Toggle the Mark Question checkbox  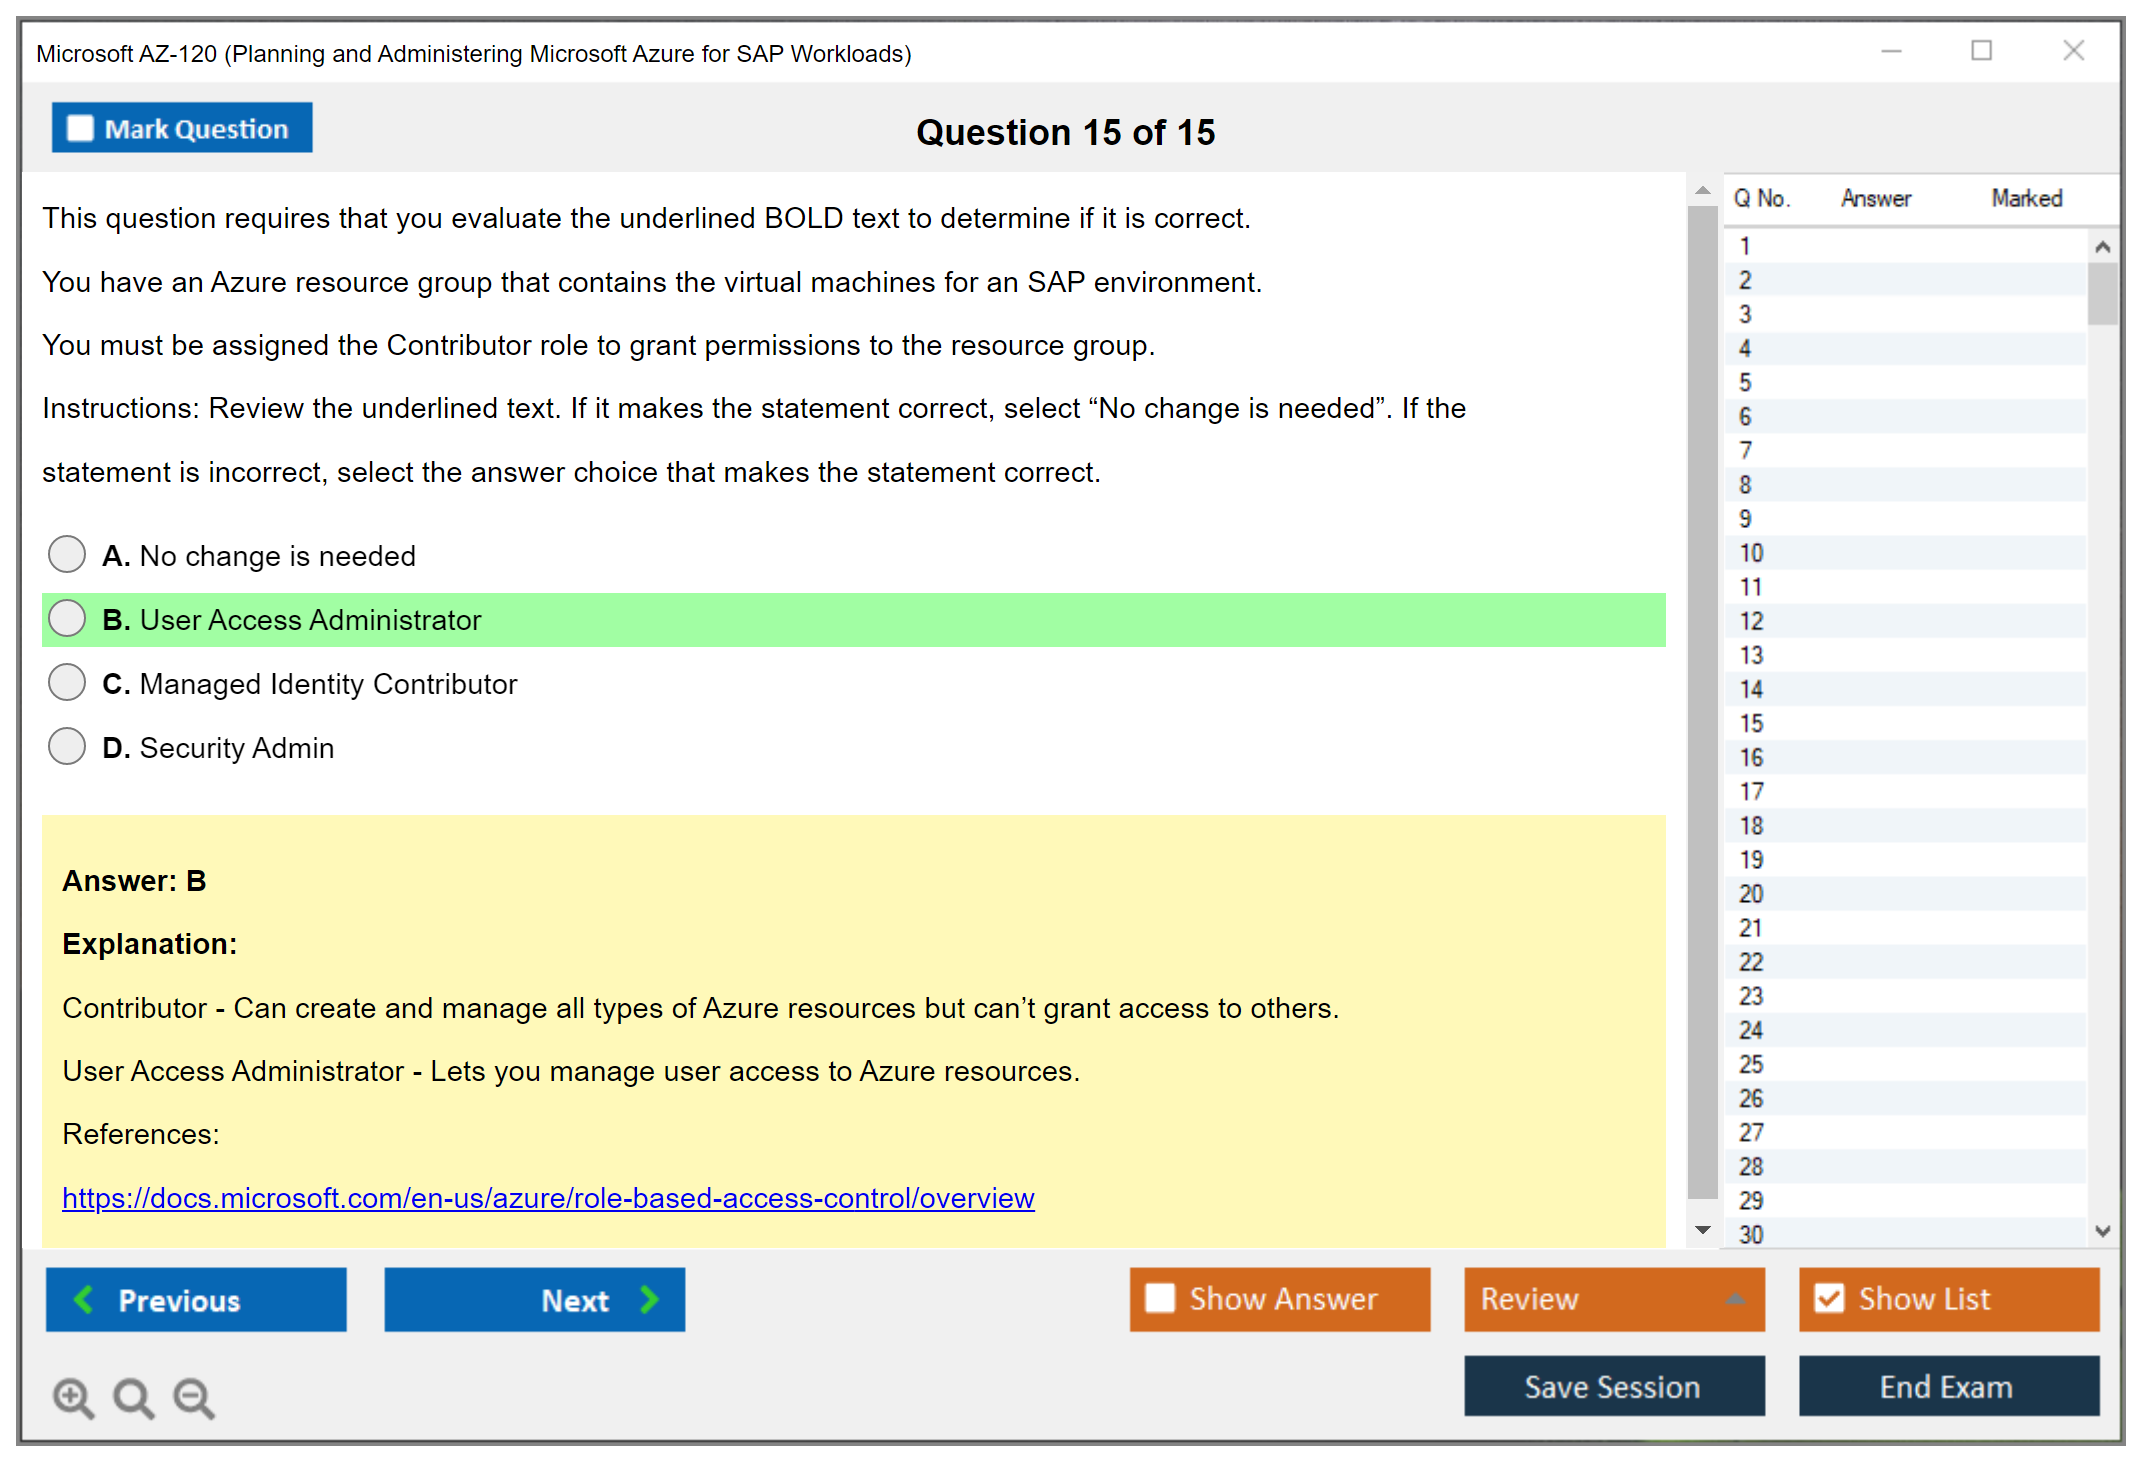(x=81, y=129)
